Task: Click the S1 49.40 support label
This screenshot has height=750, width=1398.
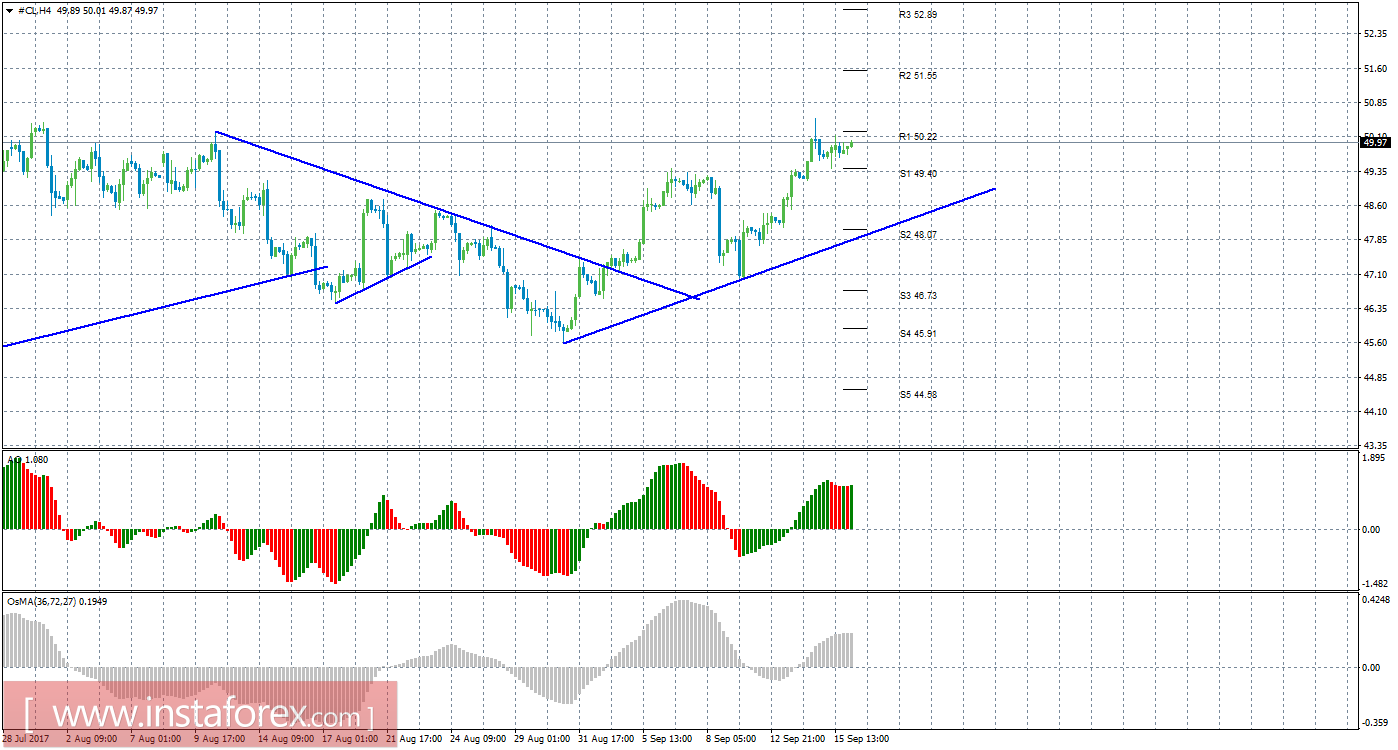Action: (x=918, y=174)
